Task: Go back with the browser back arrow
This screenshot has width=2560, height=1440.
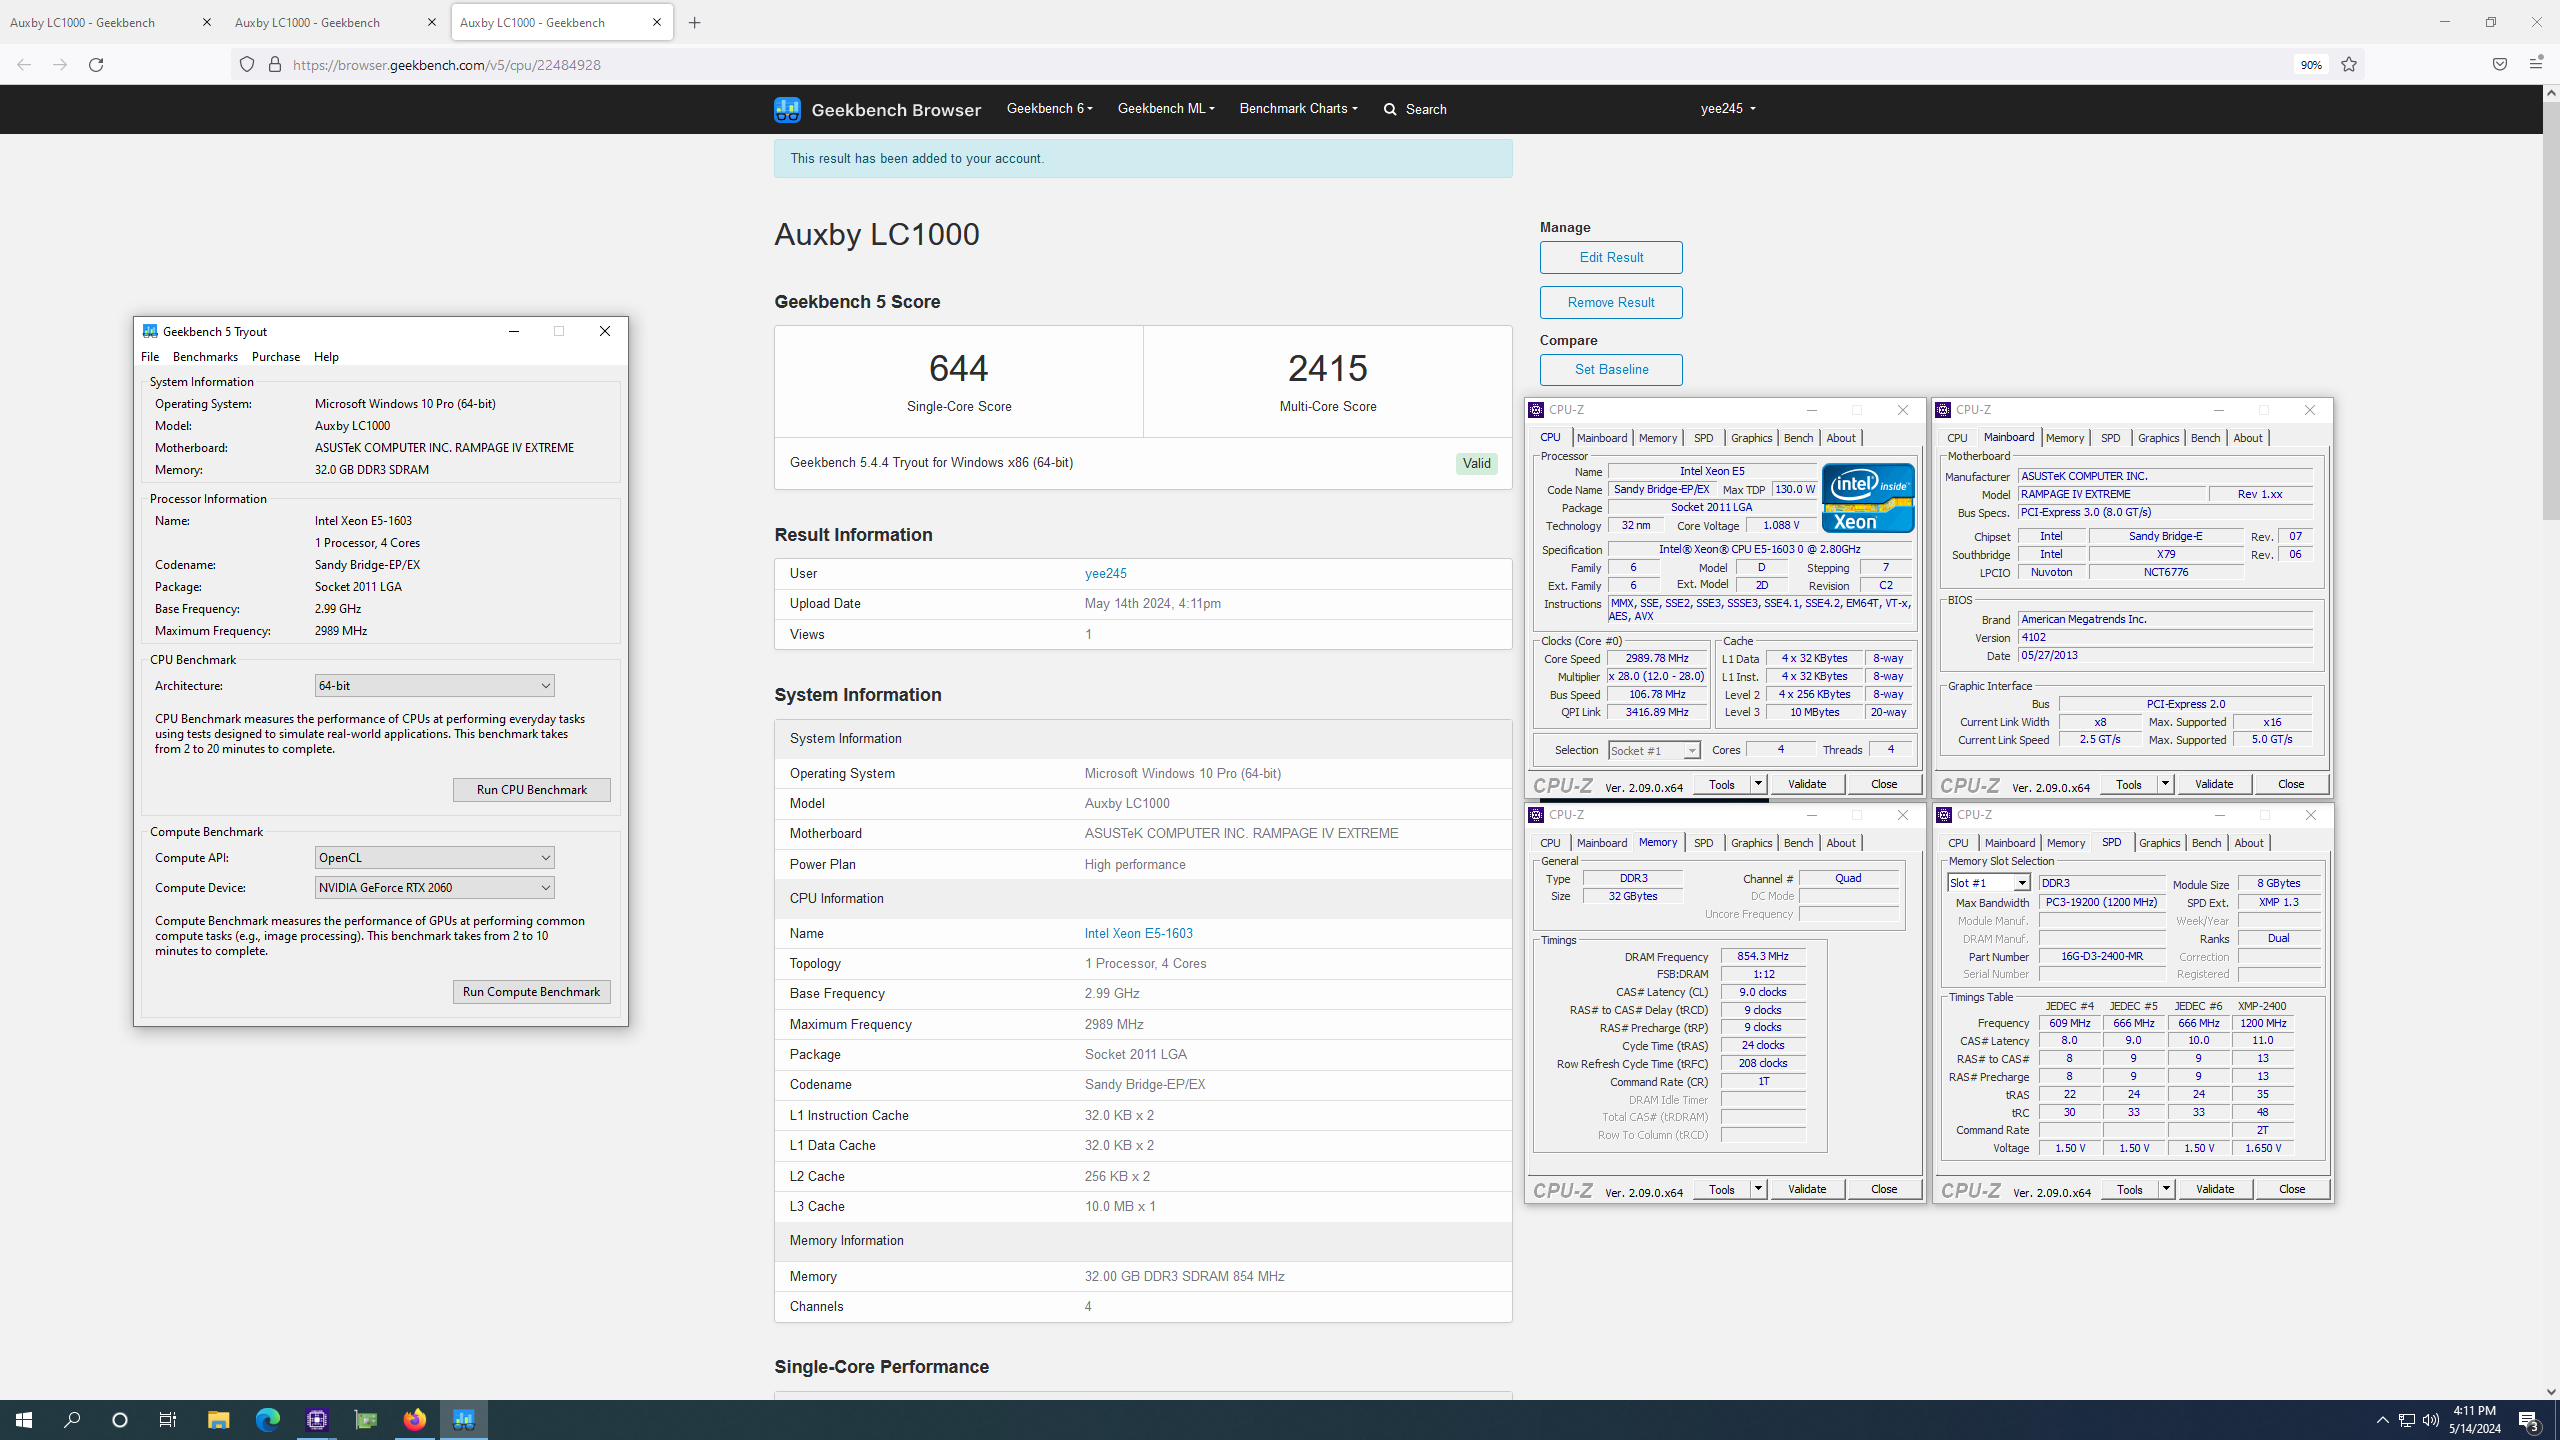Action: (x=24, y=65)
